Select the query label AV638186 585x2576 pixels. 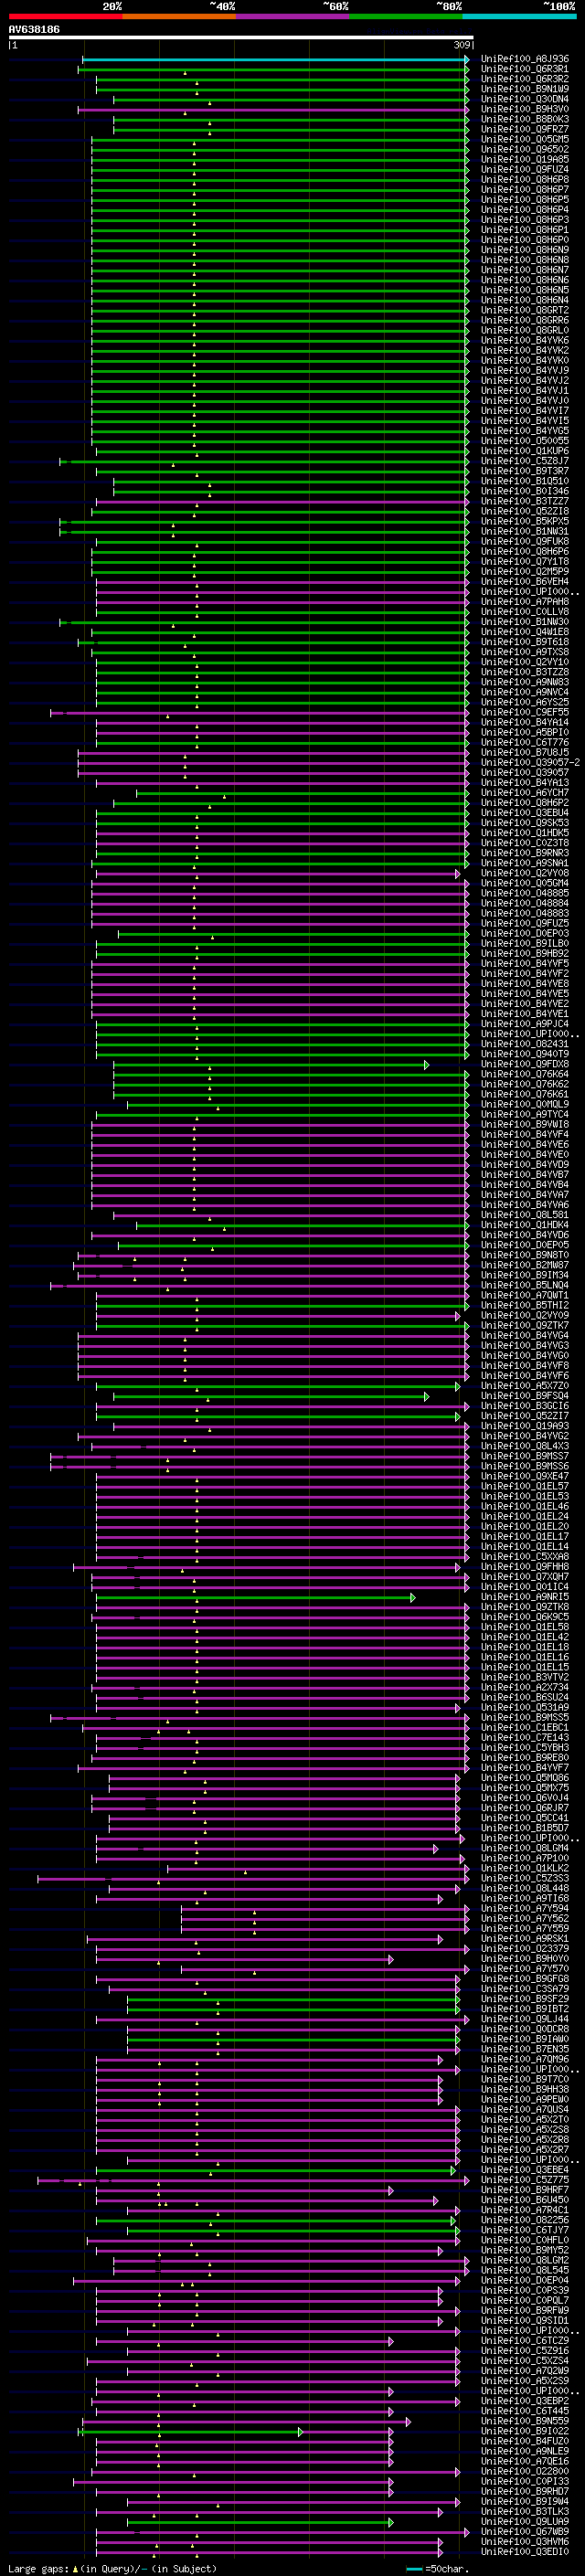pyautogui.click(x=34, y=30)
